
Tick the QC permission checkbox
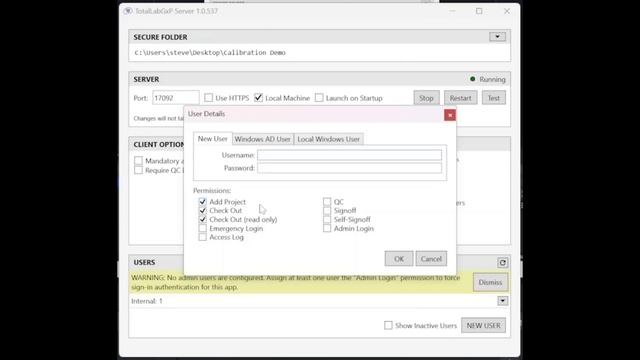click(327, 202)
